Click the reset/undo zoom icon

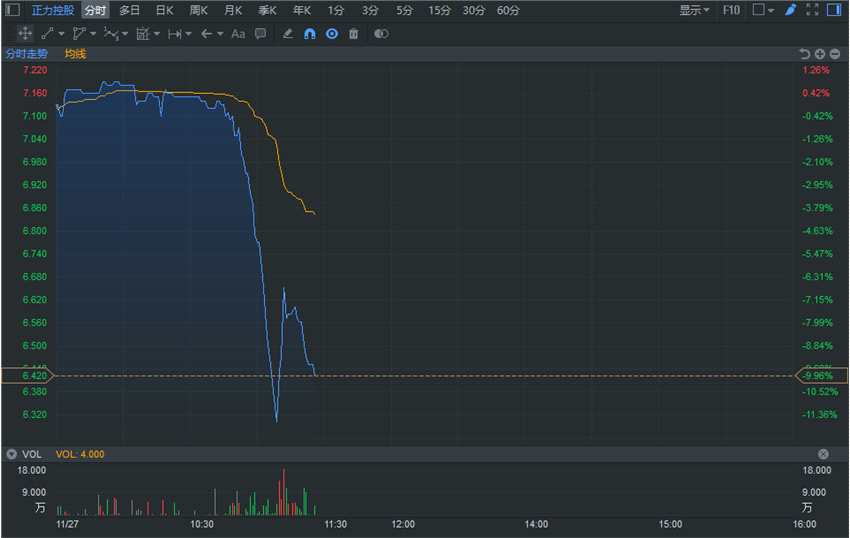coord(804,54)
